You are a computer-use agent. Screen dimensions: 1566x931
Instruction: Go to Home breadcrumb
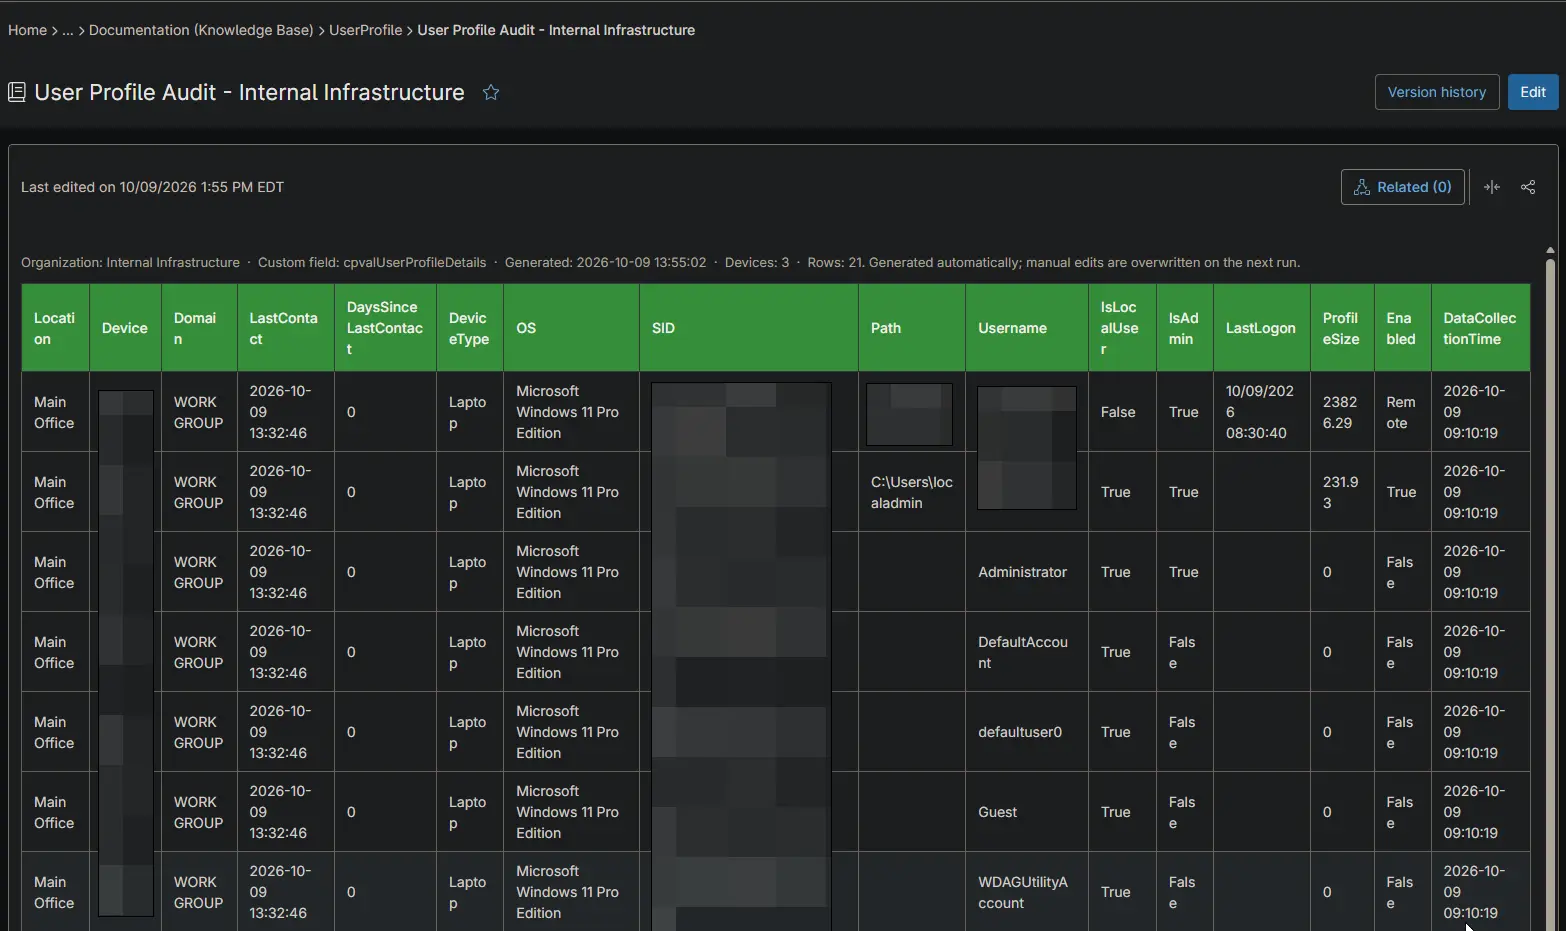click(x=27, y=30)
